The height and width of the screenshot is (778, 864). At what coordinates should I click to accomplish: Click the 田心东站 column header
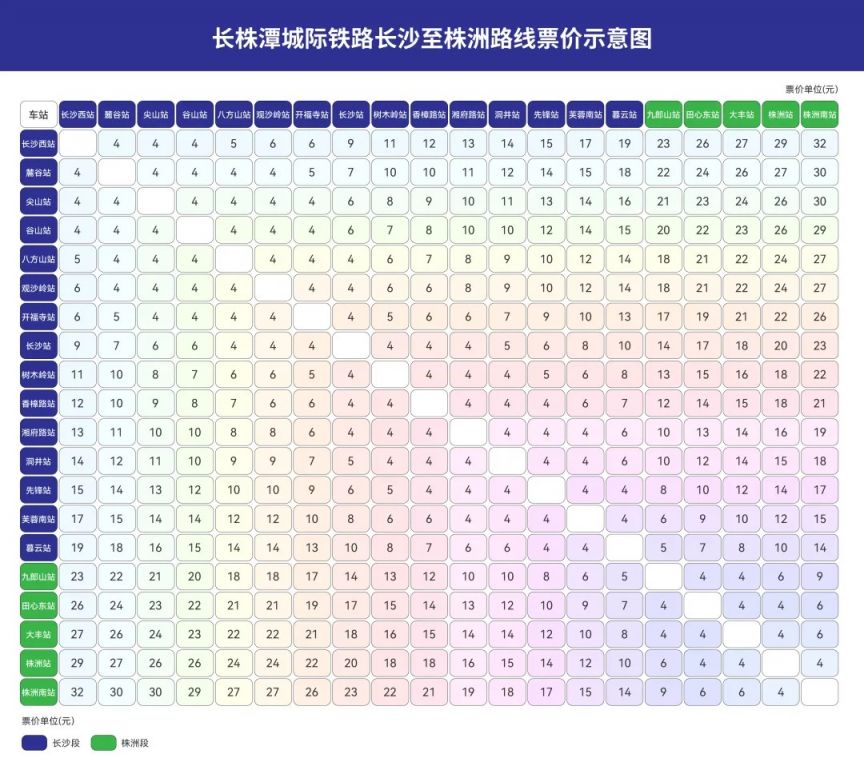point(702,114)
